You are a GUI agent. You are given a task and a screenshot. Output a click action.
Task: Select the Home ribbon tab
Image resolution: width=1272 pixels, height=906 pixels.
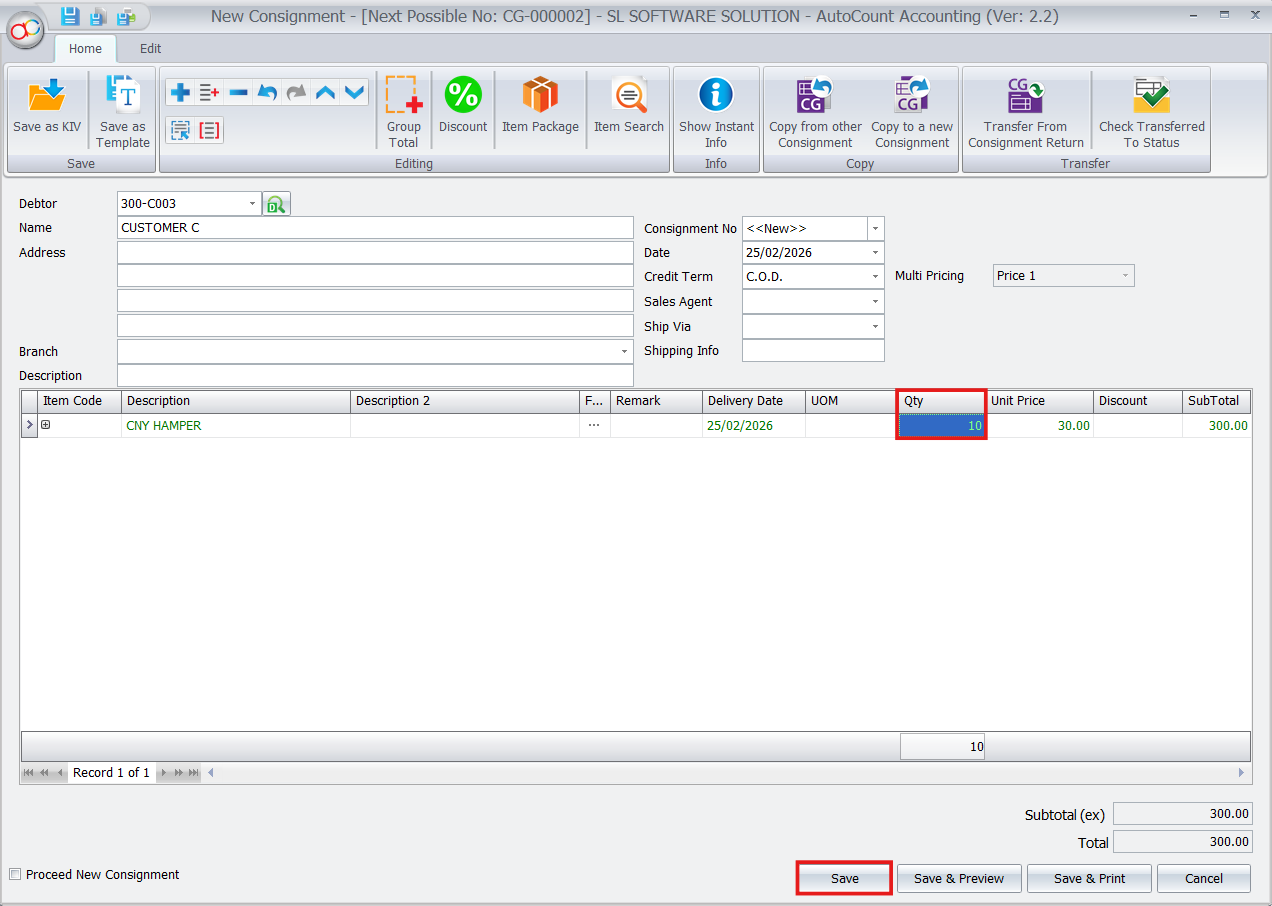85,48
